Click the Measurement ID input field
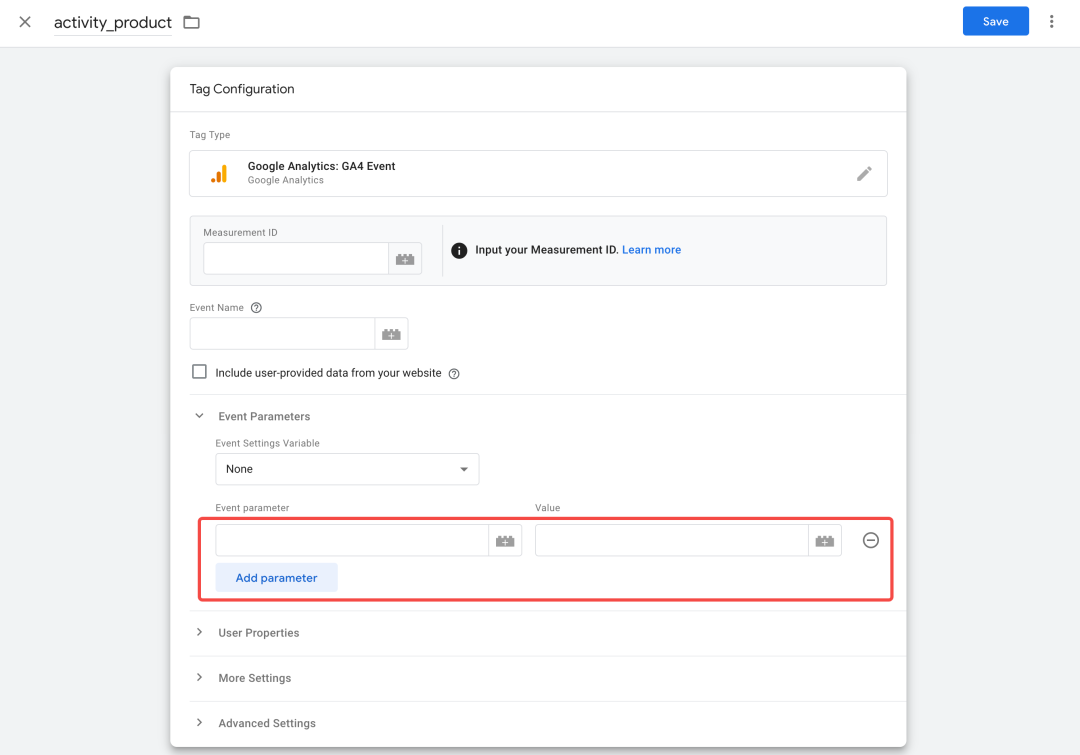1080x755 pixels. [296, 259]
